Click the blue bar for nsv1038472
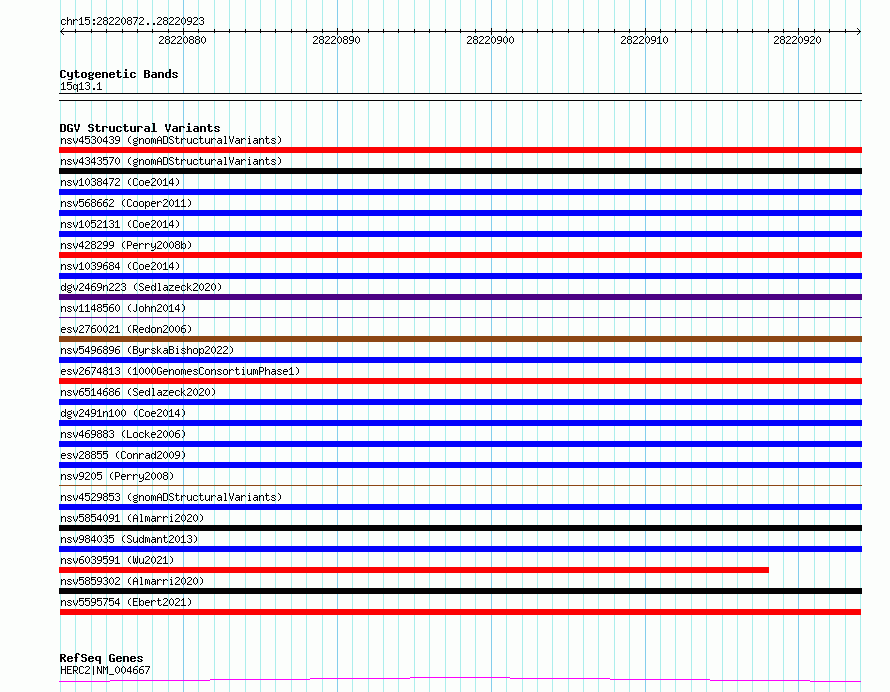 point(460,192)
